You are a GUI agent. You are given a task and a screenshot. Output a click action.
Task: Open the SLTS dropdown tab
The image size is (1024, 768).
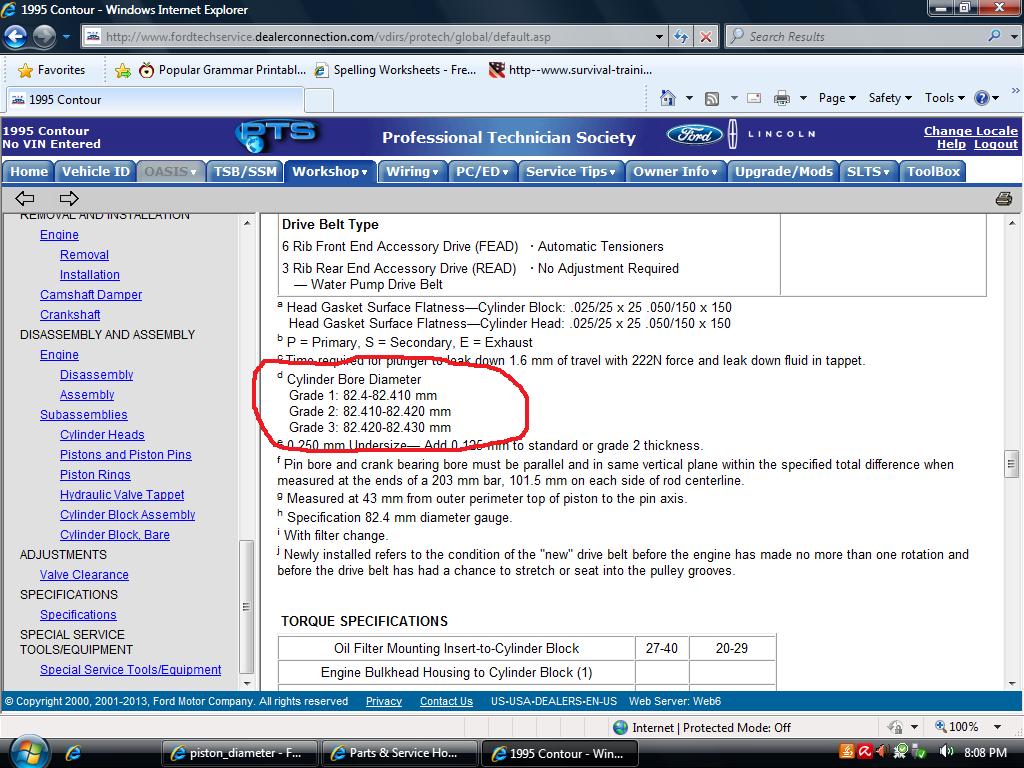868,171
